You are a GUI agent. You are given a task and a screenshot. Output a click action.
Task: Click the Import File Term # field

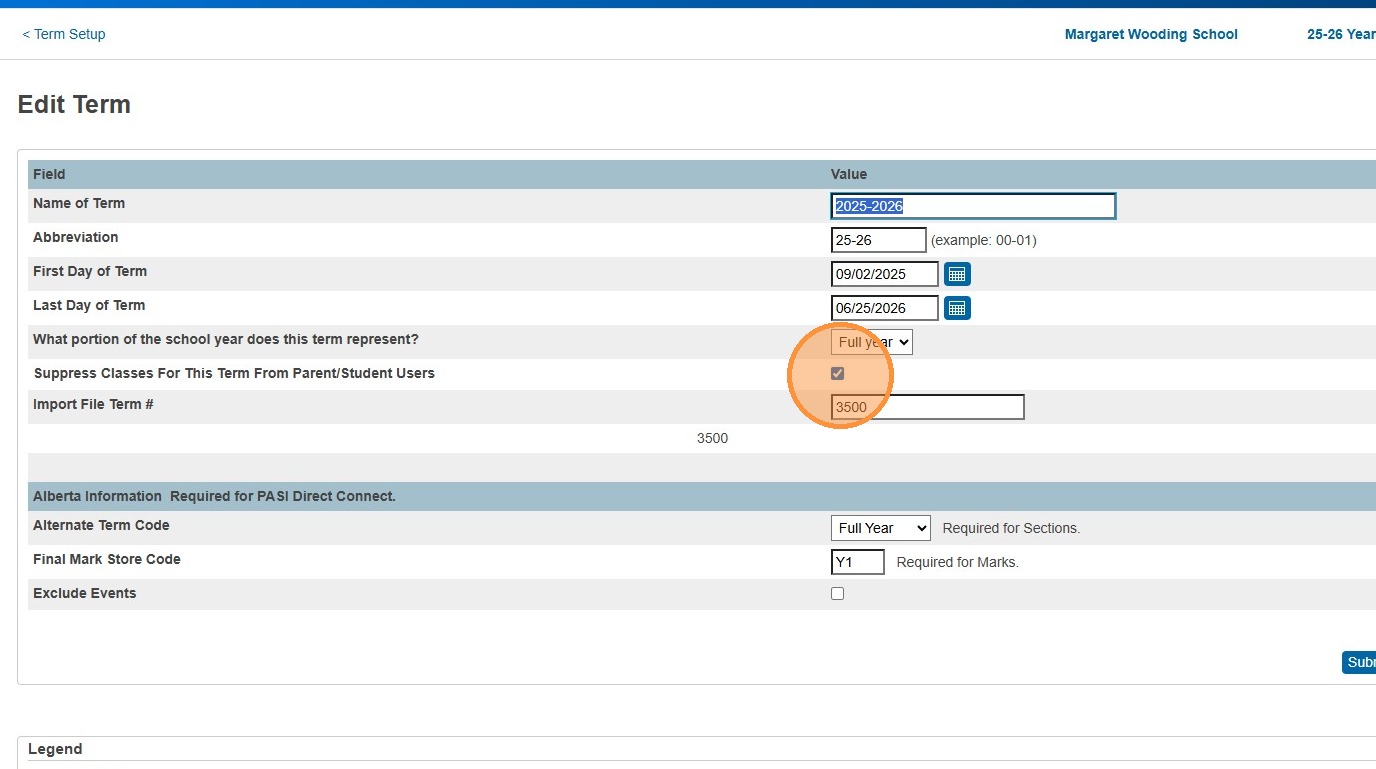click(x=927, y=407)
